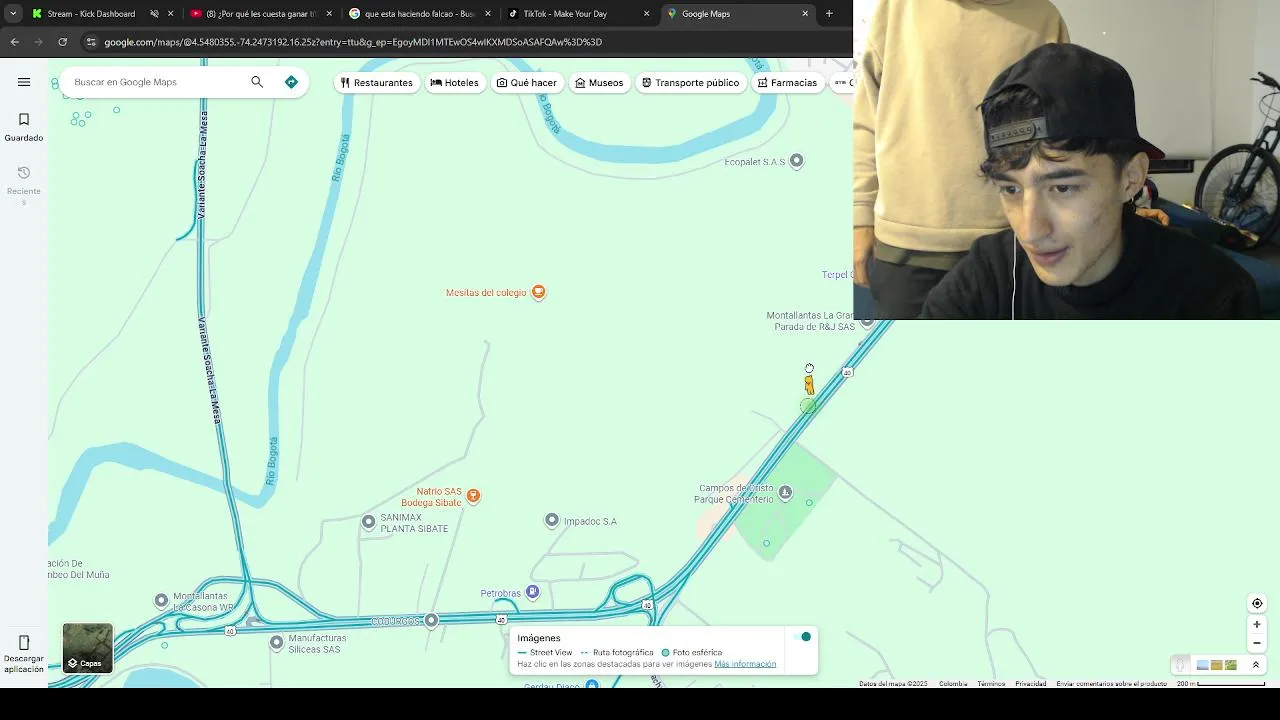Go back in browser history

14,42
